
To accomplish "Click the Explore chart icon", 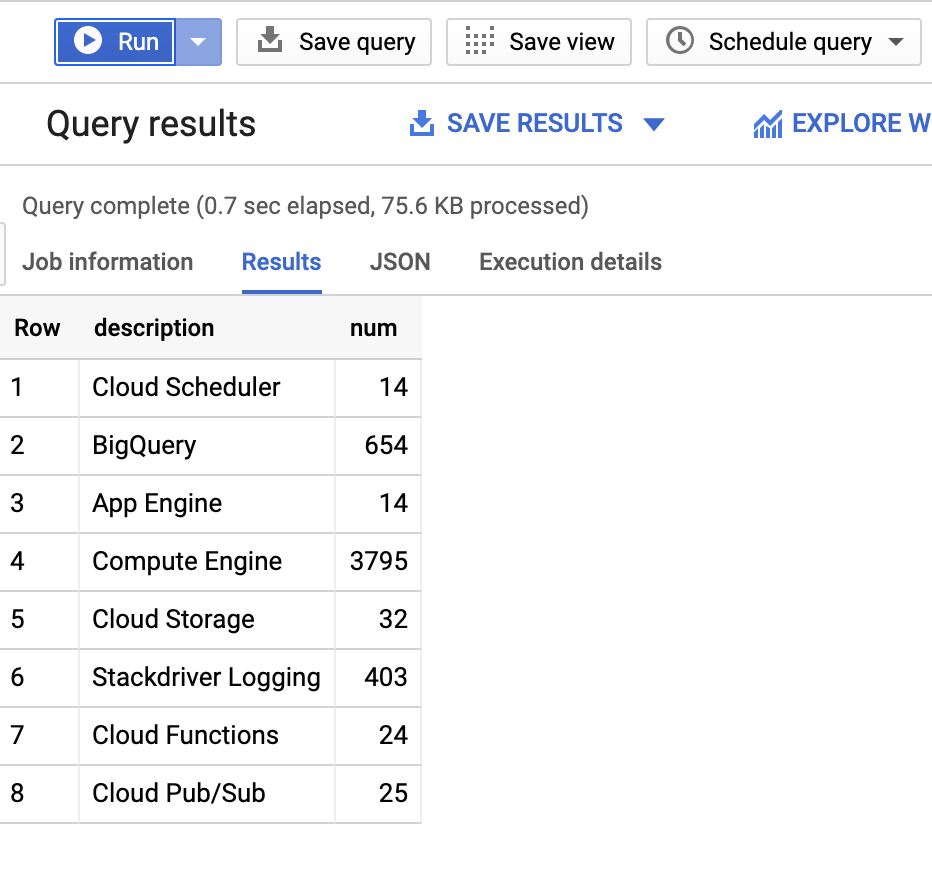I will pos(767,124).
